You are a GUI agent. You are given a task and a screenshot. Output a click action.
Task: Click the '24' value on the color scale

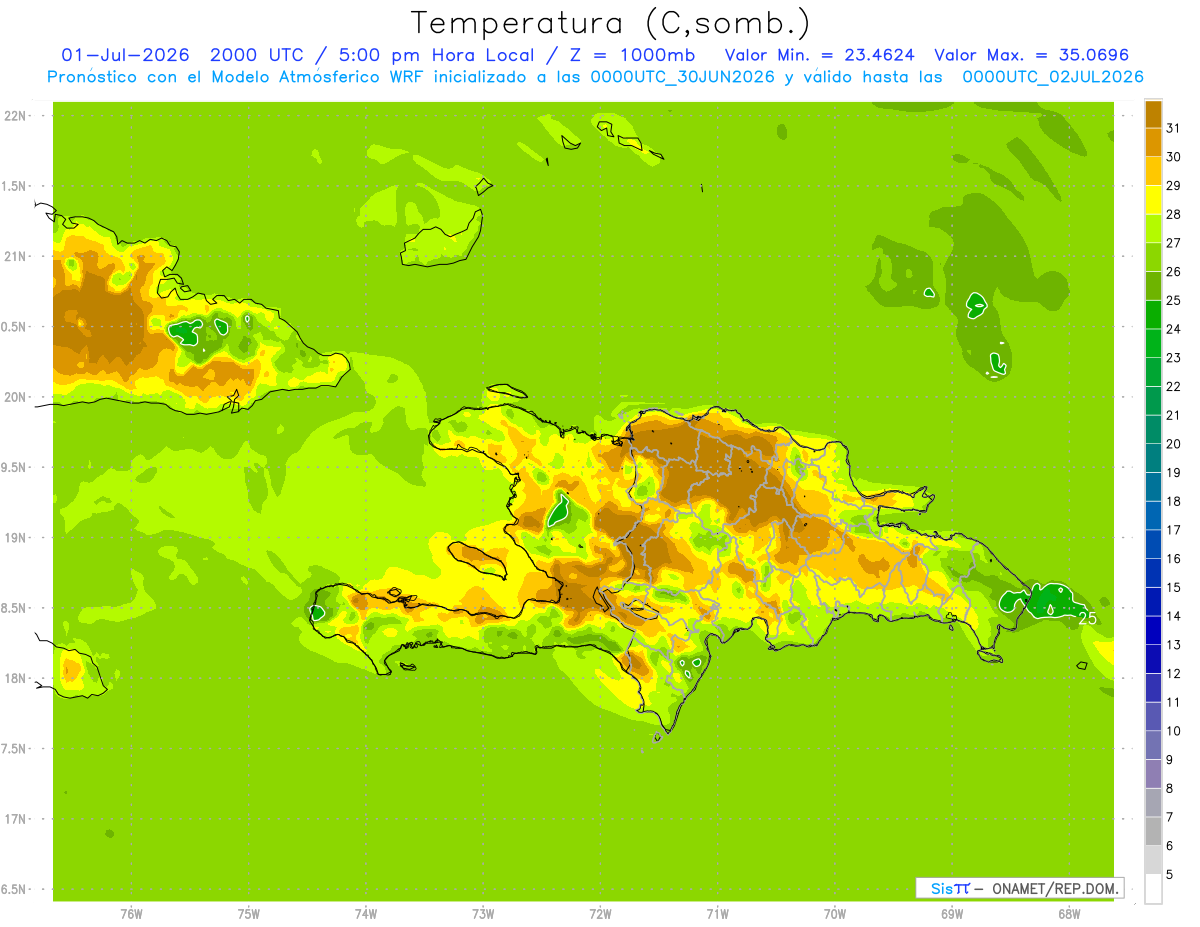coord(1173,329)
